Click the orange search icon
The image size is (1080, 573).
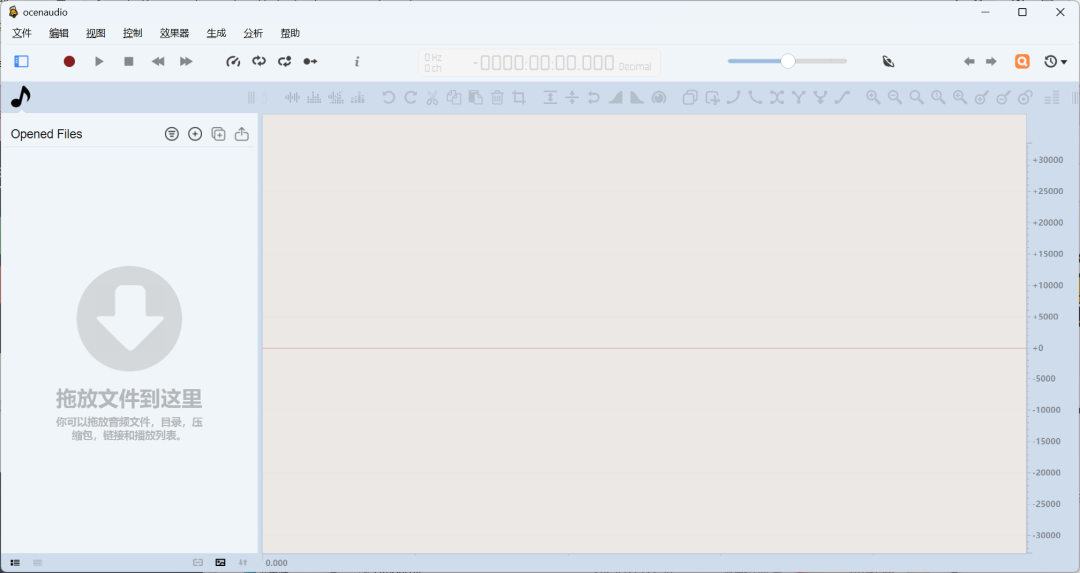pos(1022,61)
